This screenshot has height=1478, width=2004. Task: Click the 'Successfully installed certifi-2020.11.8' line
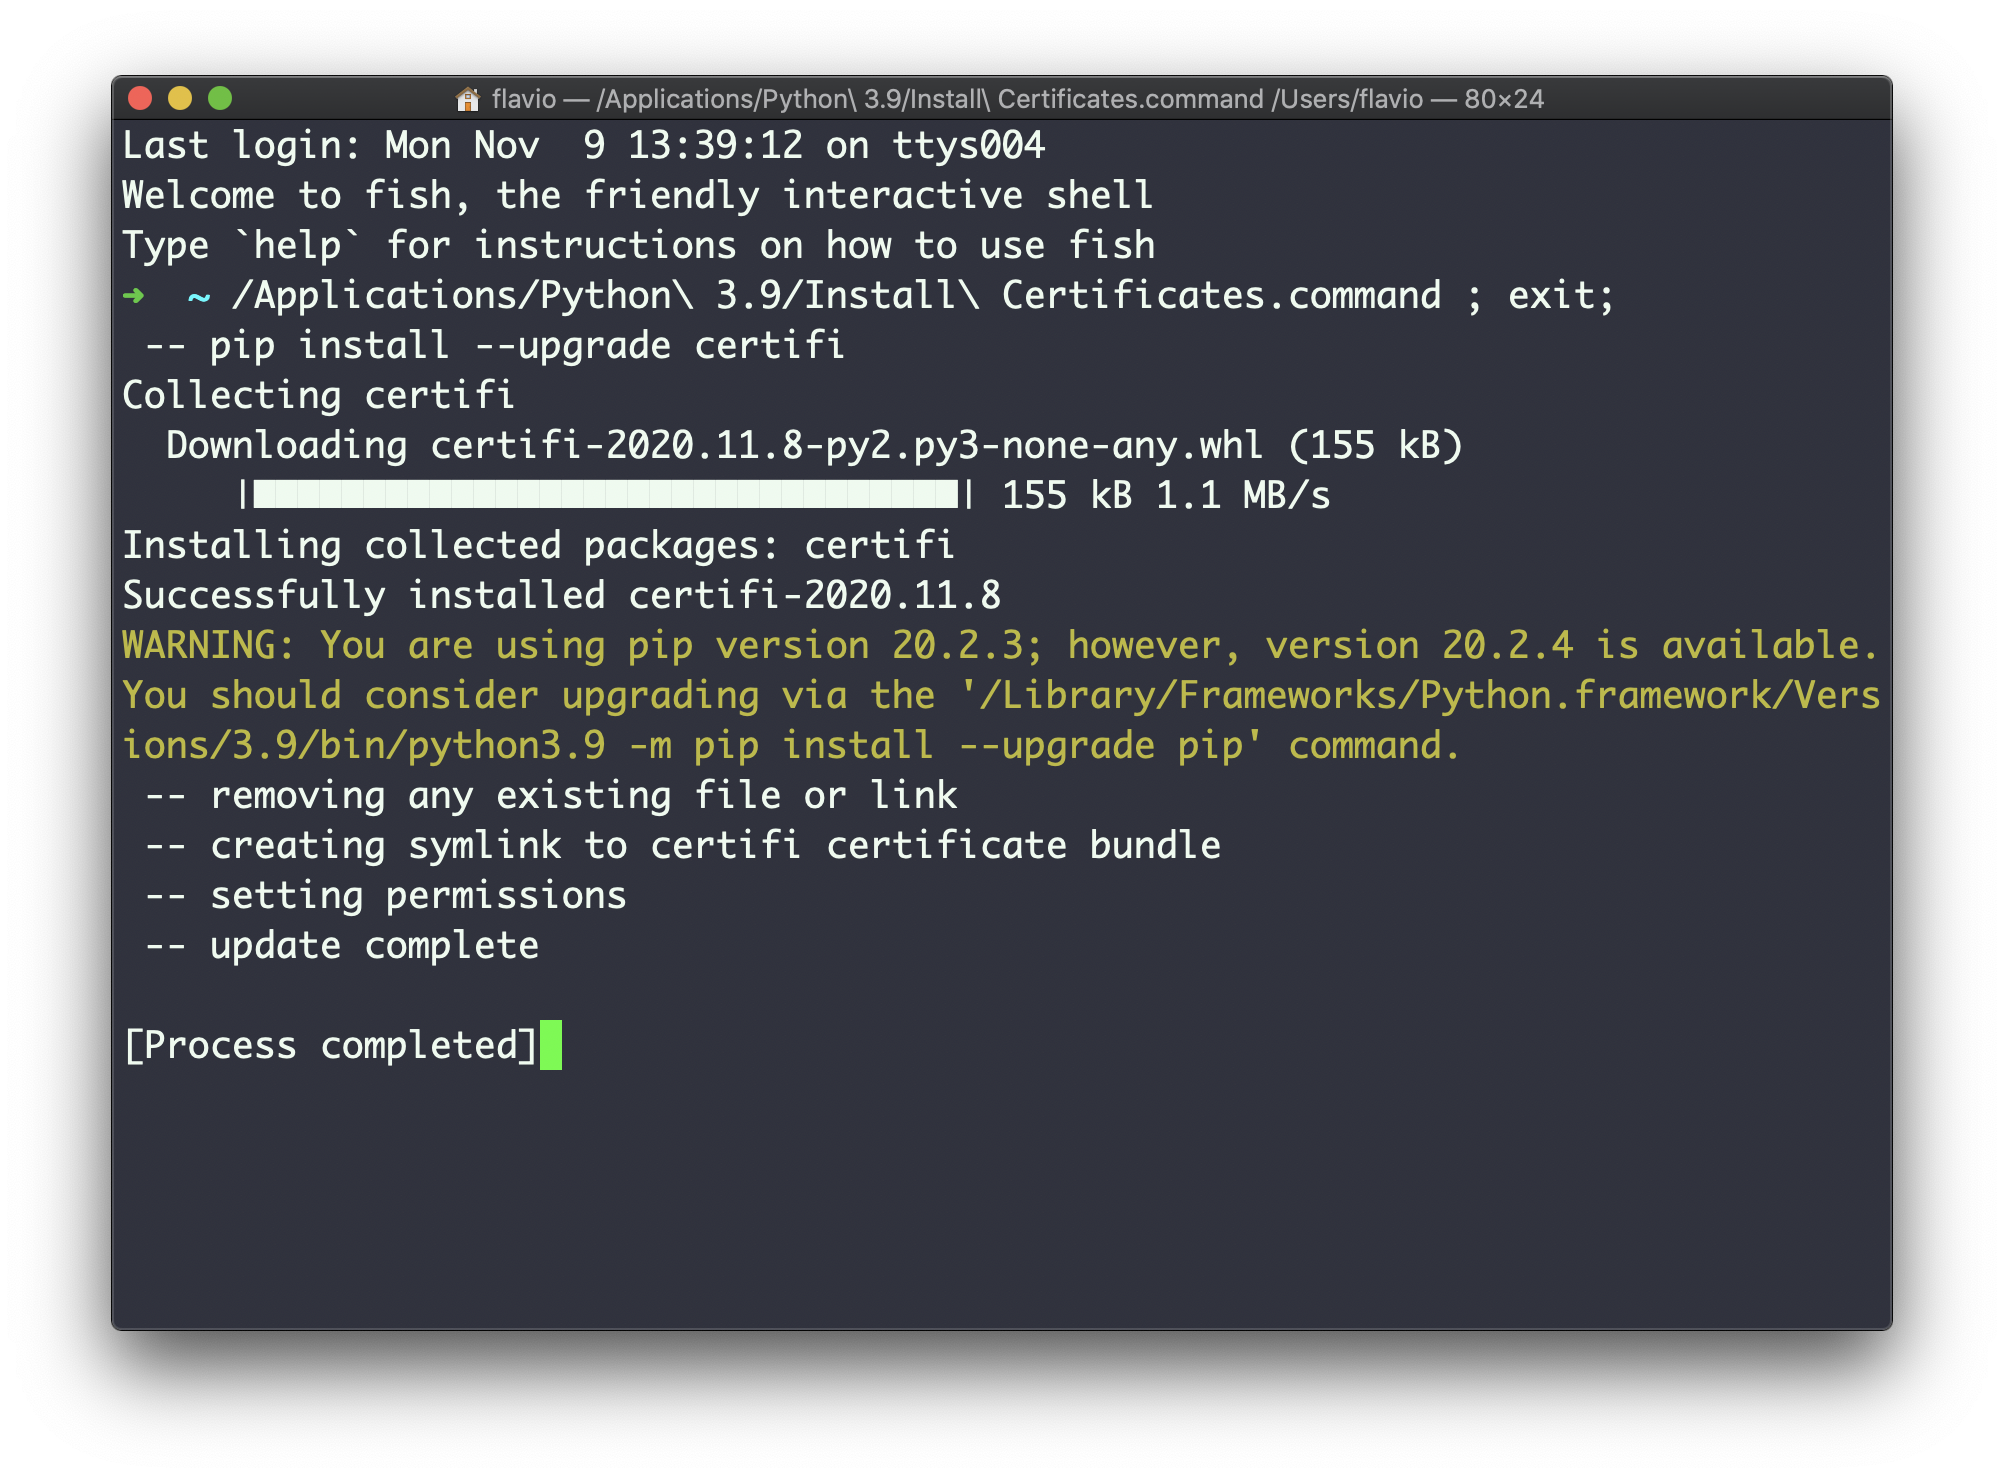pos(560,595)
